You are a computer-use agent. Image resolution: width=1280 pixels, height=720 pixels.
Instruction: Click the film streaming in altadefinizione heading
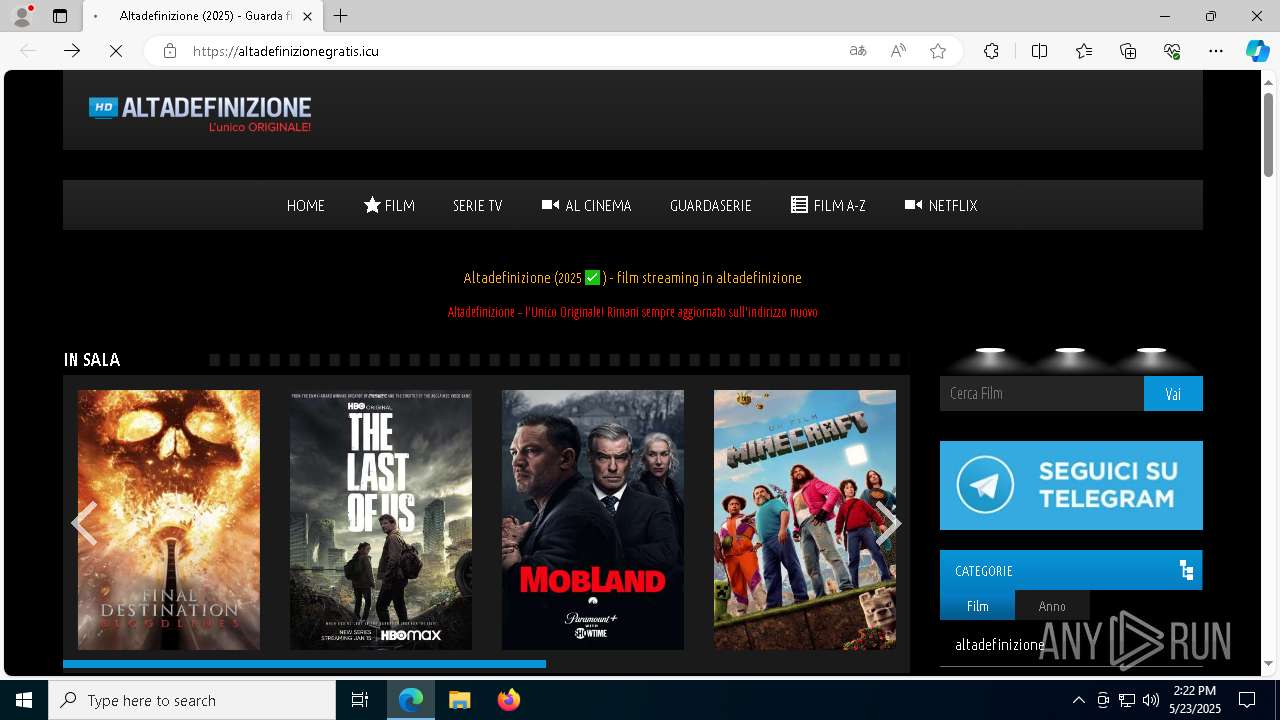633,277
